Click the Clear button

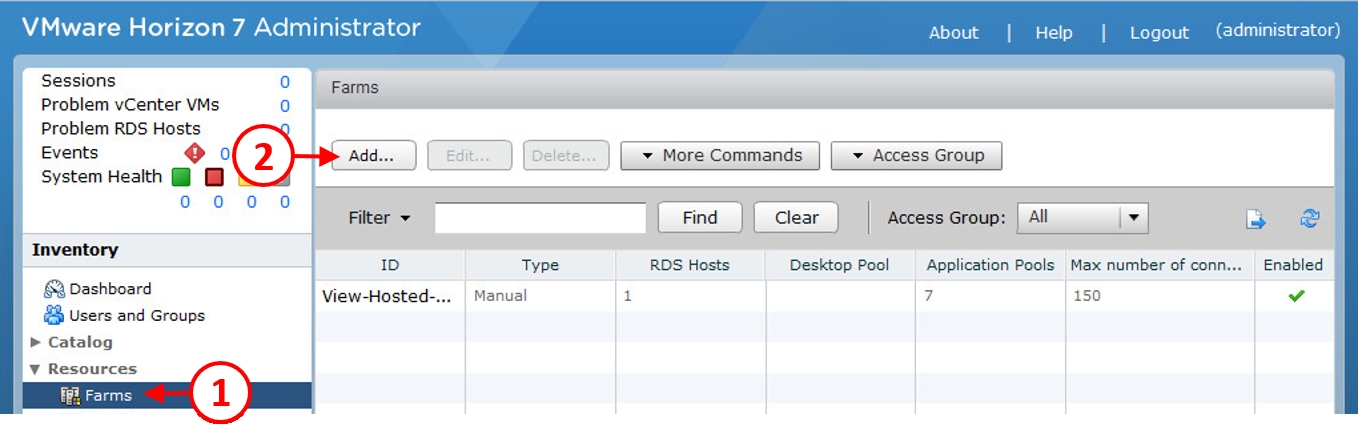tap(796, 217)
